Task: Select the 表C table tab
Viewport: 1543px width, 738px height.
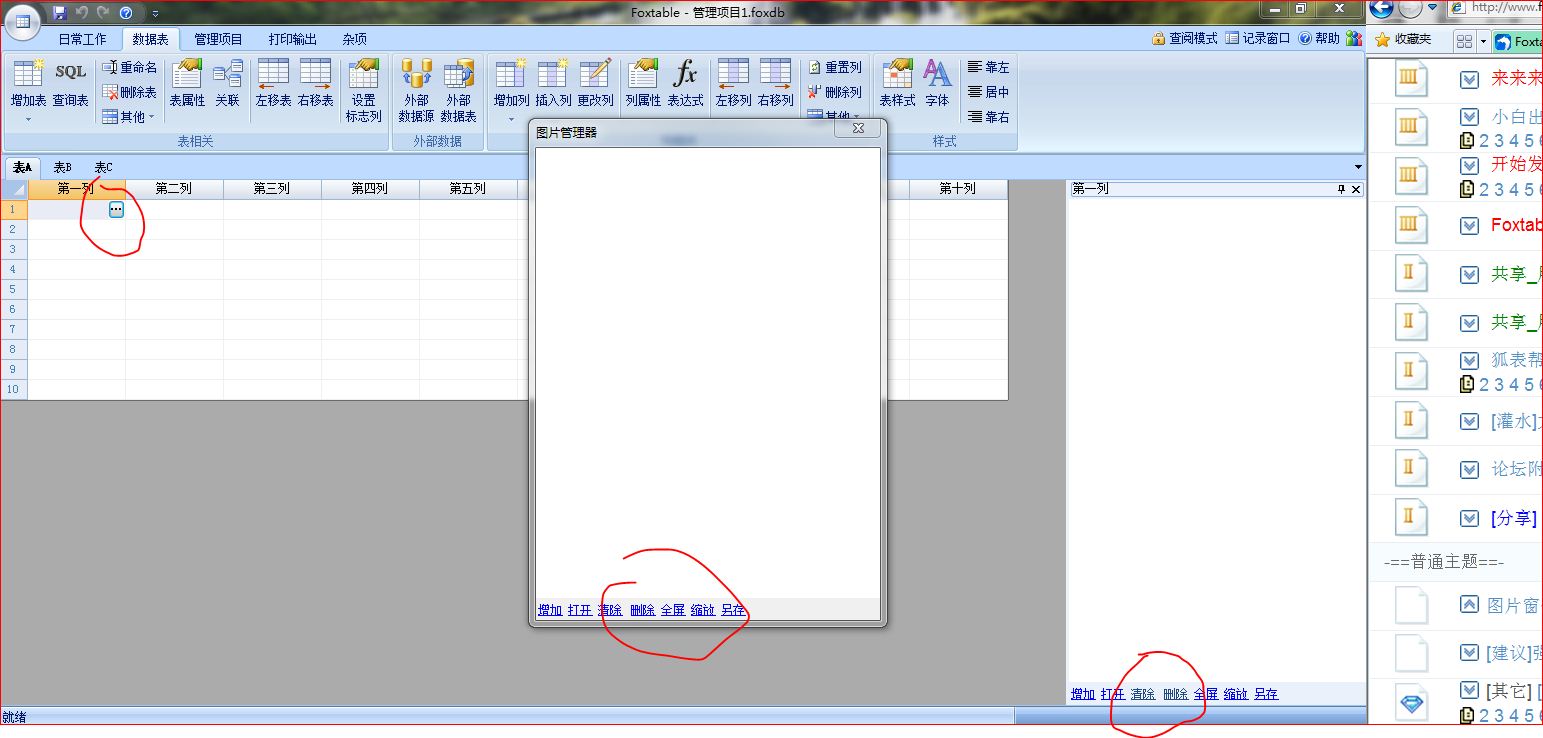Action: (103, 167)
